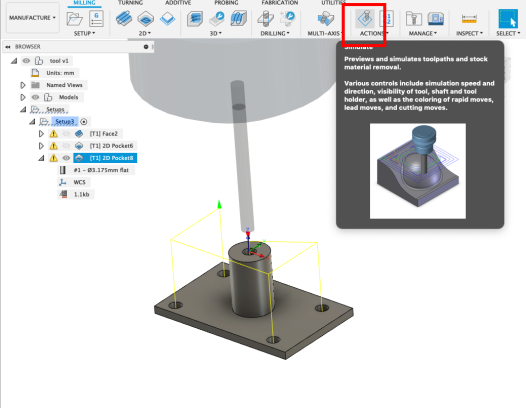Click the Simulate icon in Actions
The height and width of the screenshot is (408, 526).
pyautogui.click(x=365, y=18)
